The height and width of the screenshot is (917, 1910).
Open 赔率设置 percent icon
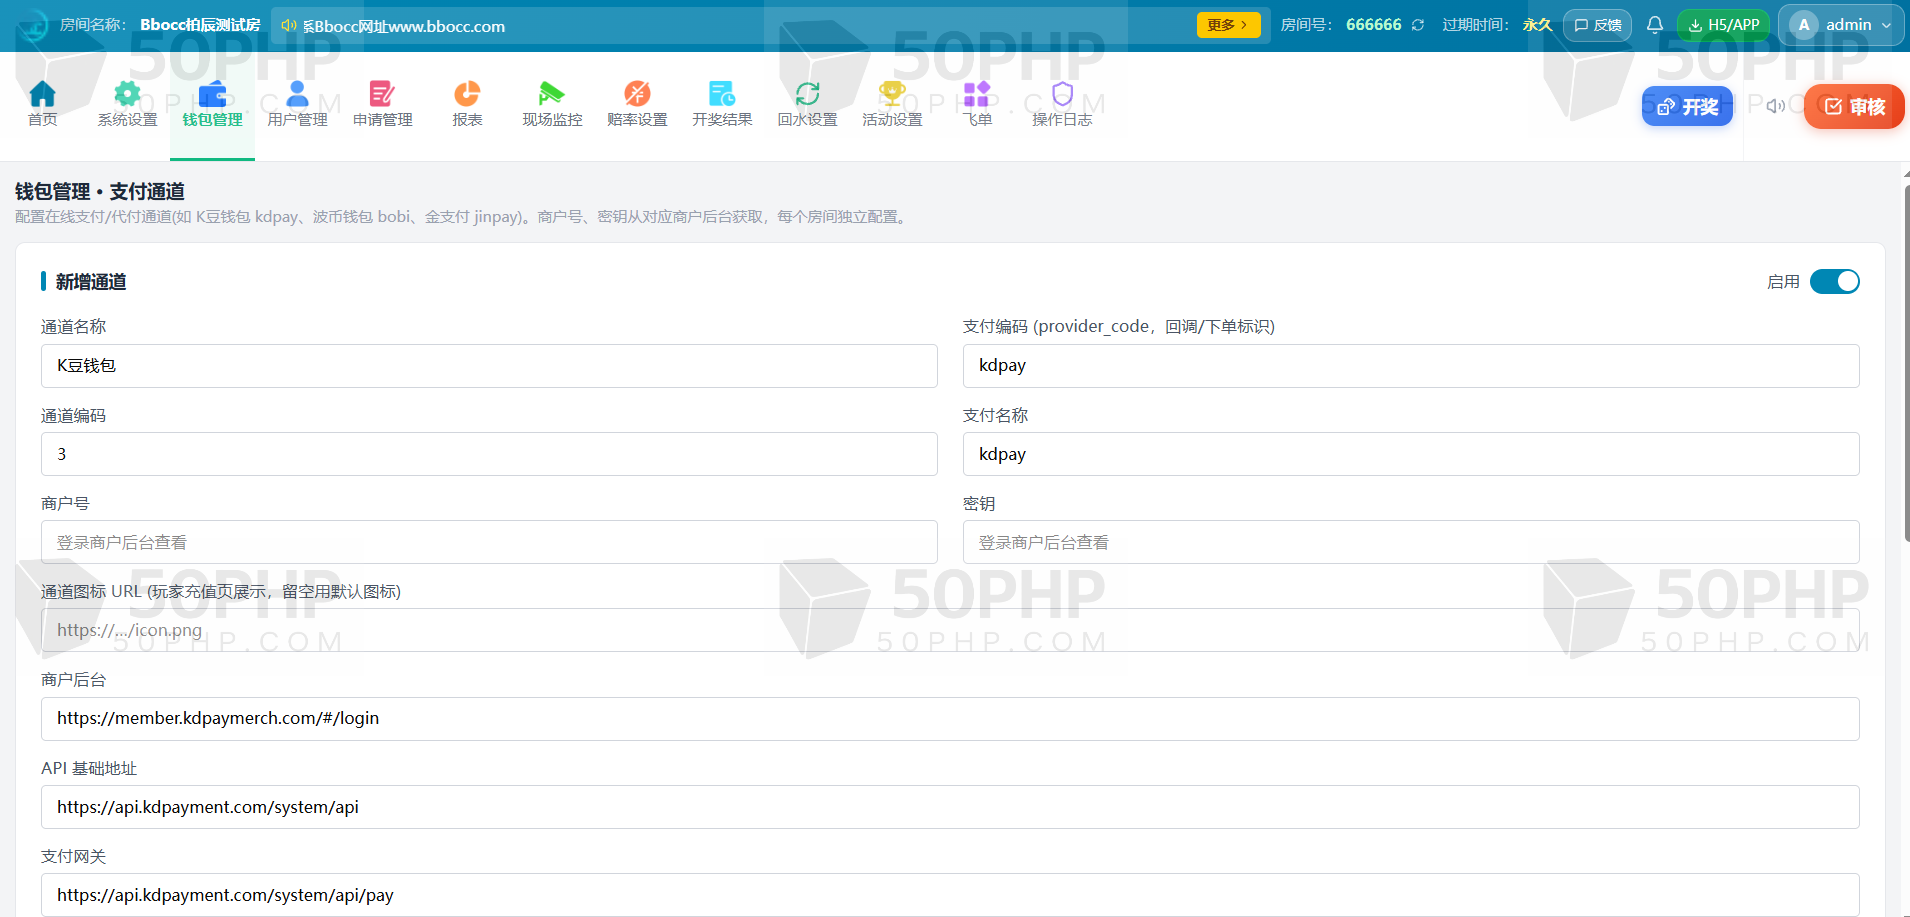[637, 94]
